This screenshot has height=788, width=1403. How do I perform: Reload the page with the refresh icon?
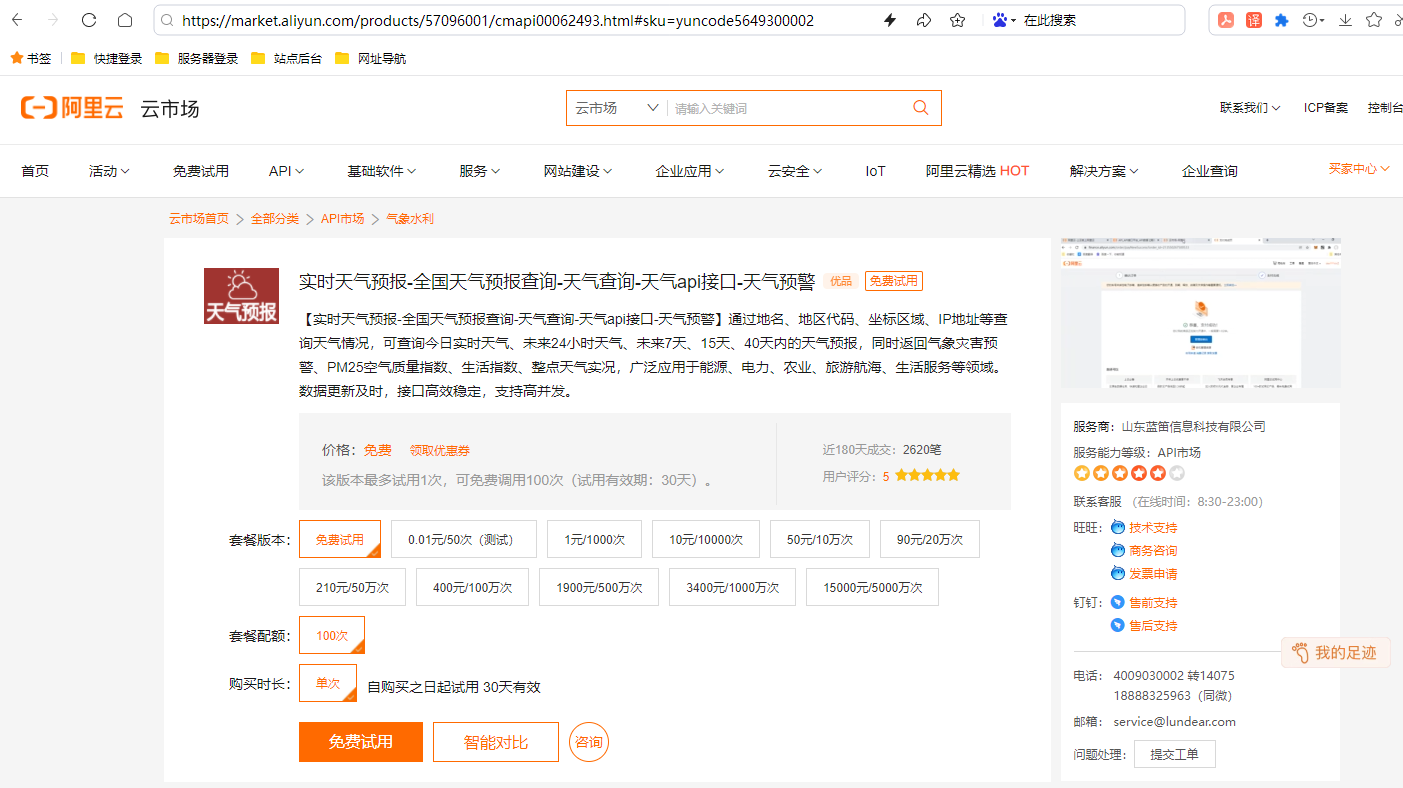(89, 20)
